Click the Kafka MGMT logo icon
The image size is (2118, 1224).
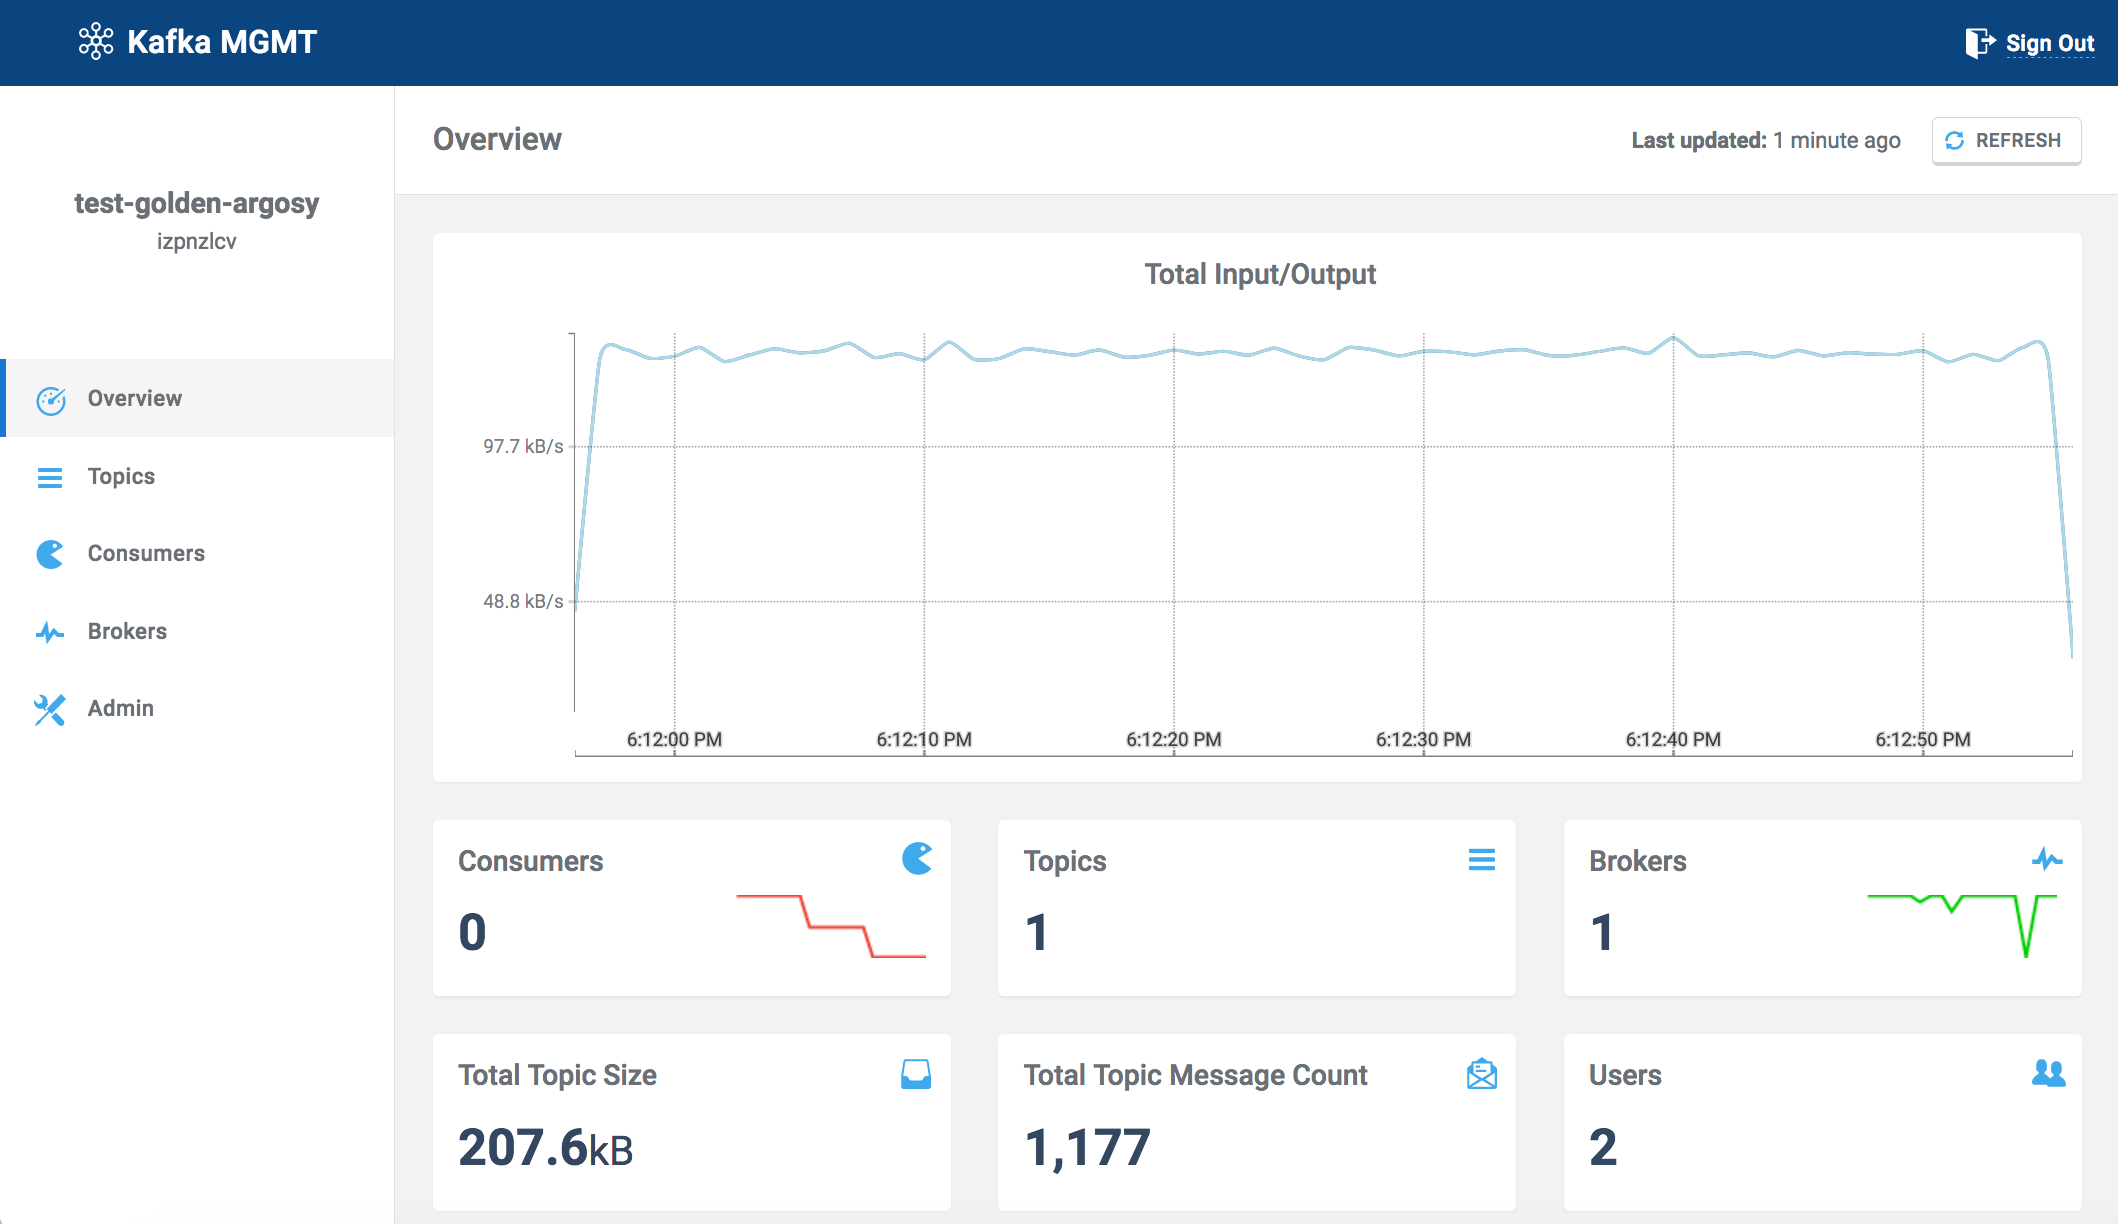click(96, 41)
